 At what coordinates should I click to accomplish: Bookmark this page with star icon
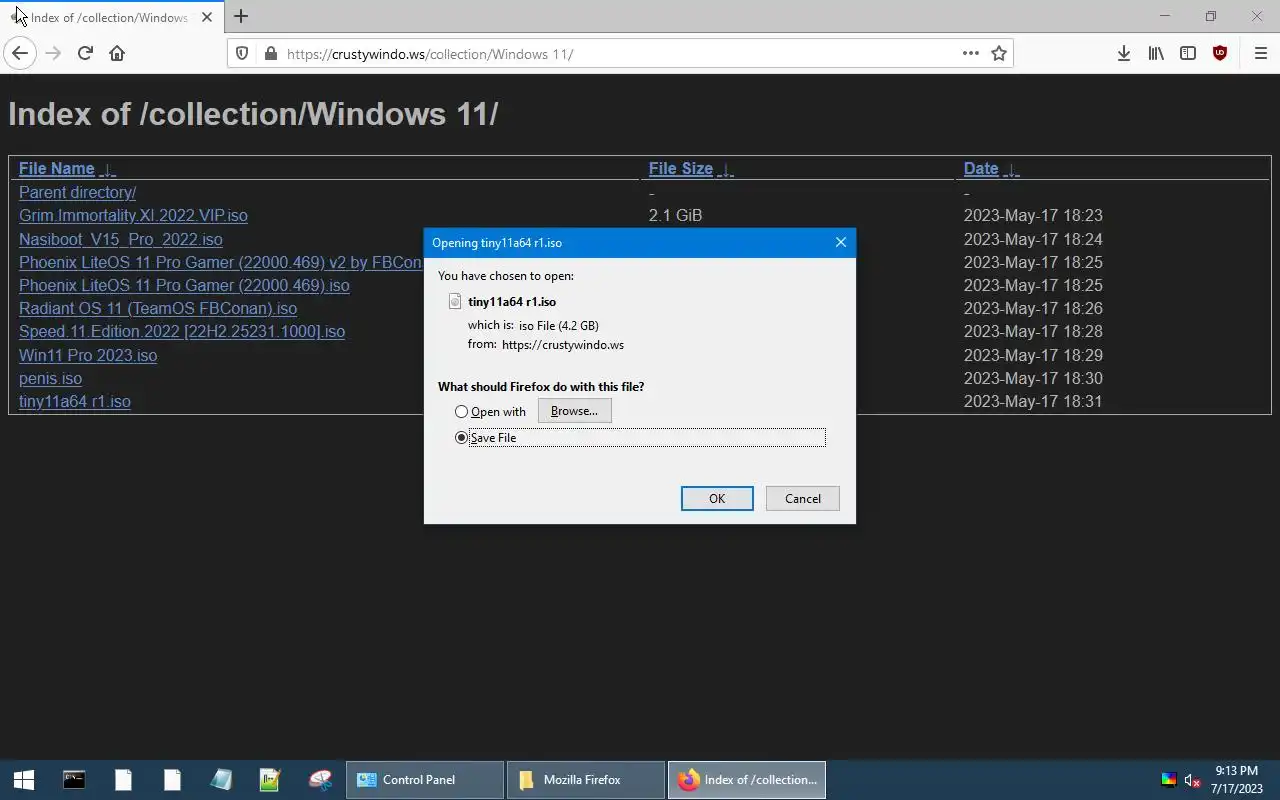pos(998,54)
